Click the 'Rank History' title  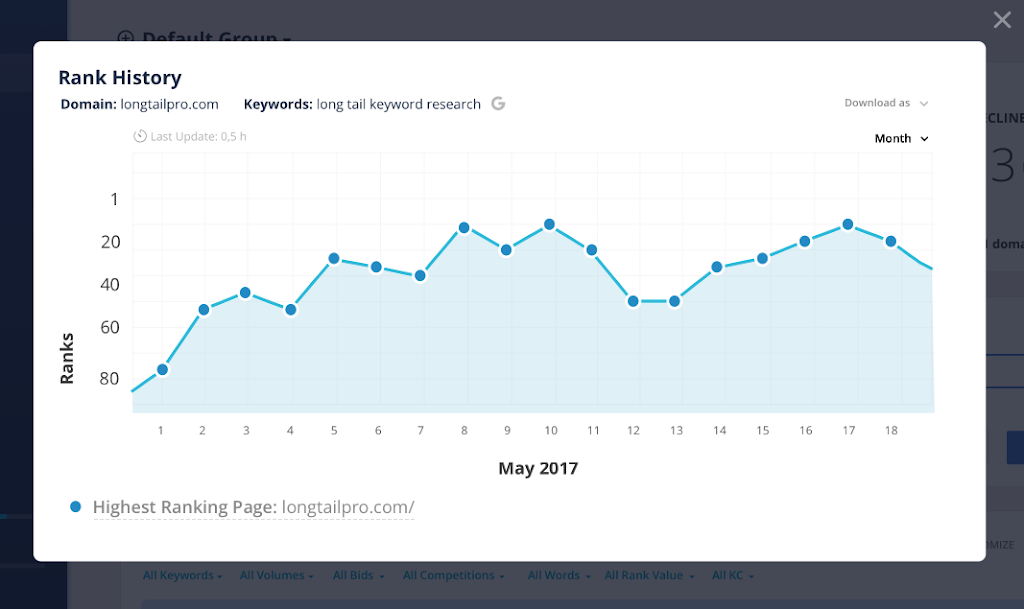(x=120, y=78)
